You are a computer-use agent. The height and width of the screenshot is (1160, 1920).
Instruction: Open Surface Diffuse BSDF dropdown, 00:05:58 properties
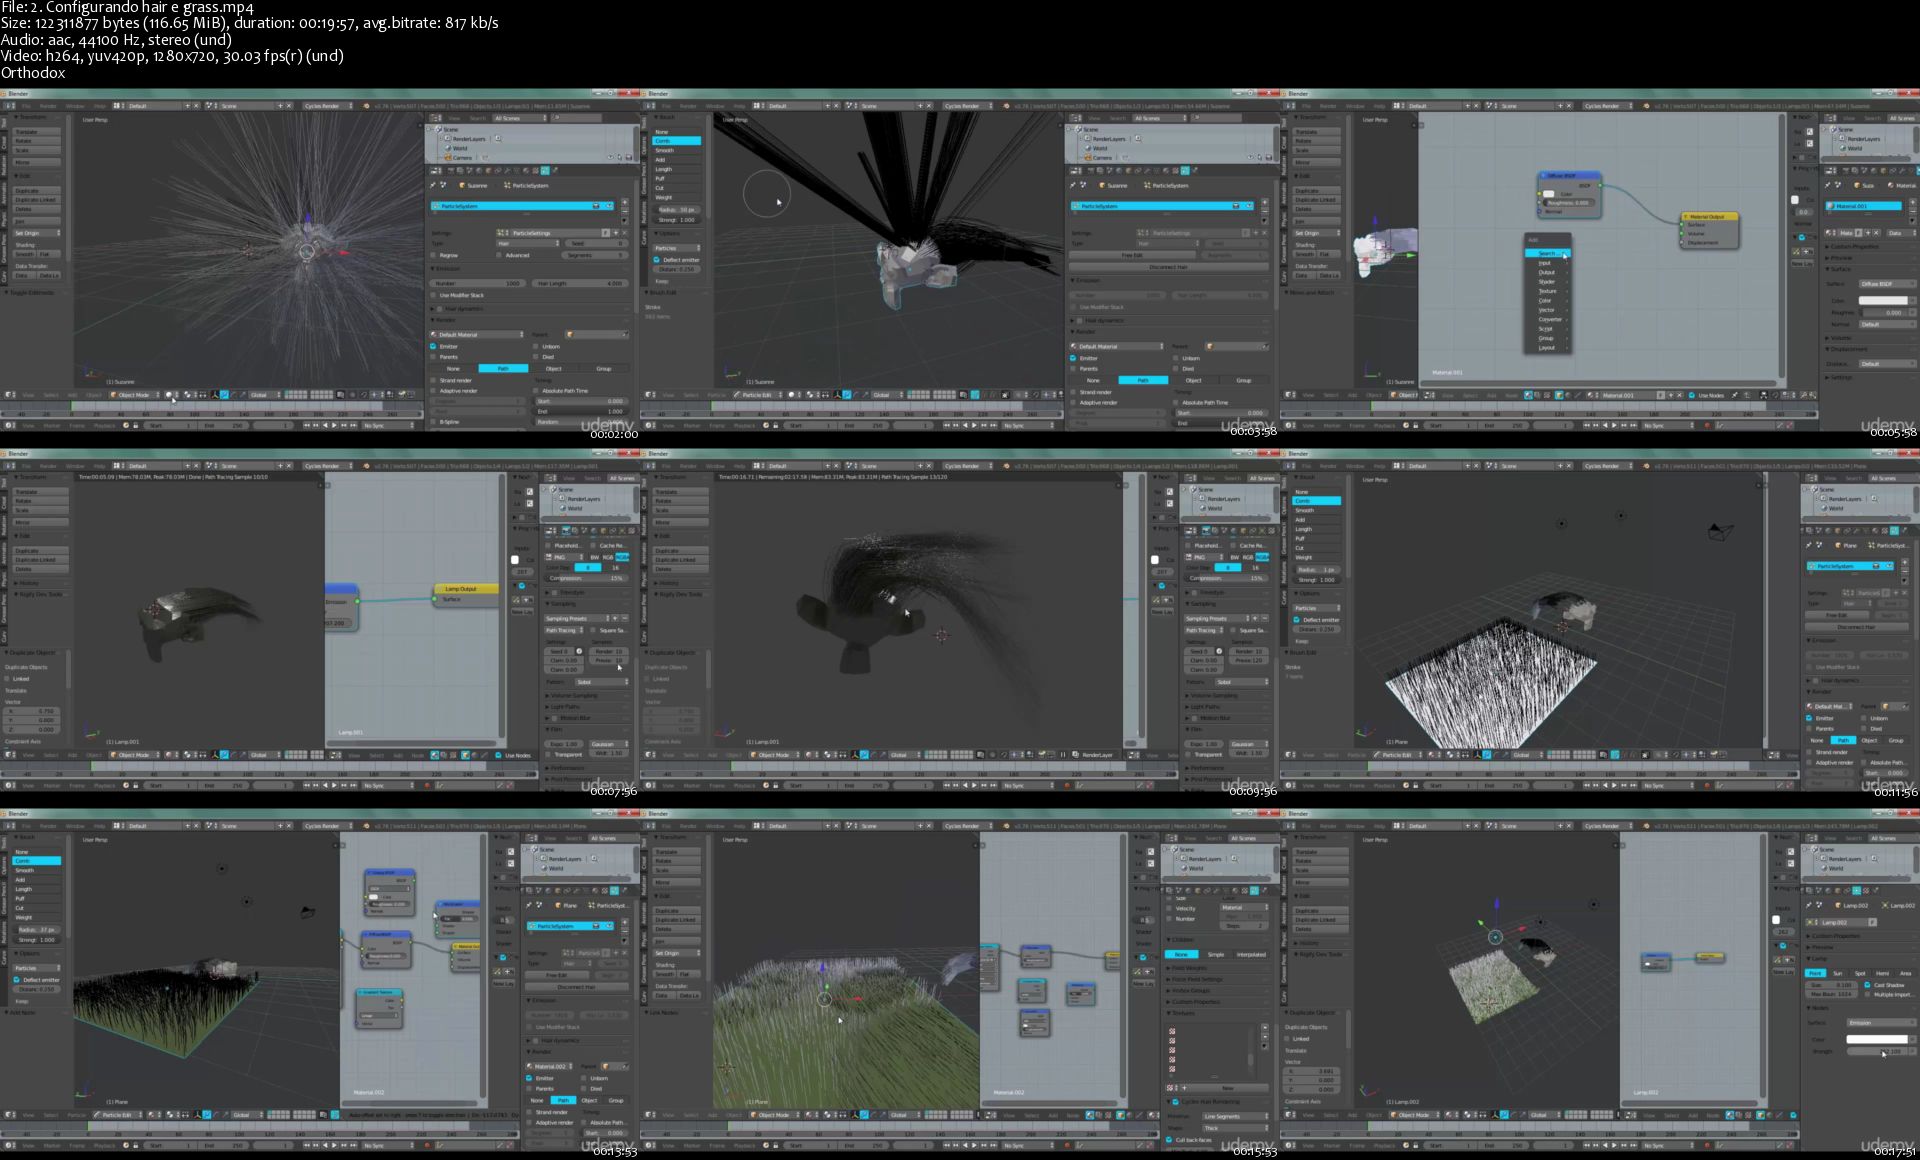click(1886, 284)
